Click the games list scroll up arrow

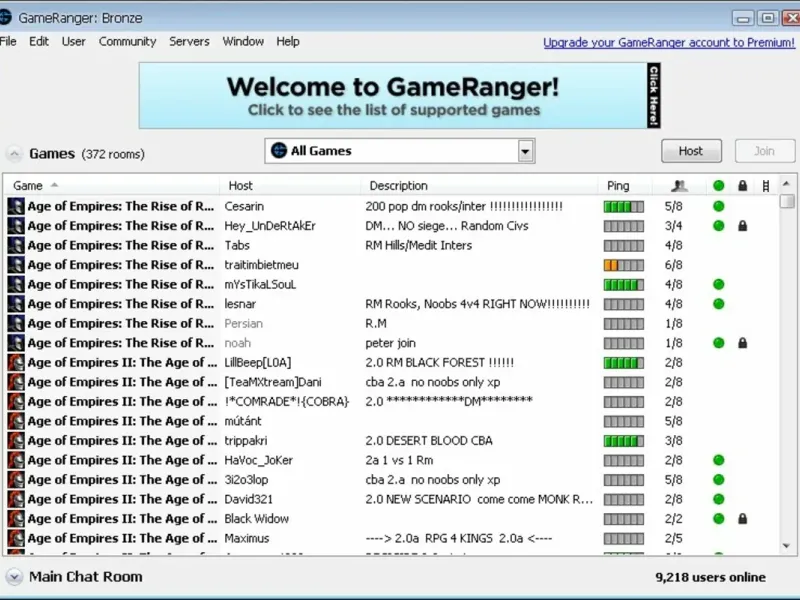tap(786, 184)
